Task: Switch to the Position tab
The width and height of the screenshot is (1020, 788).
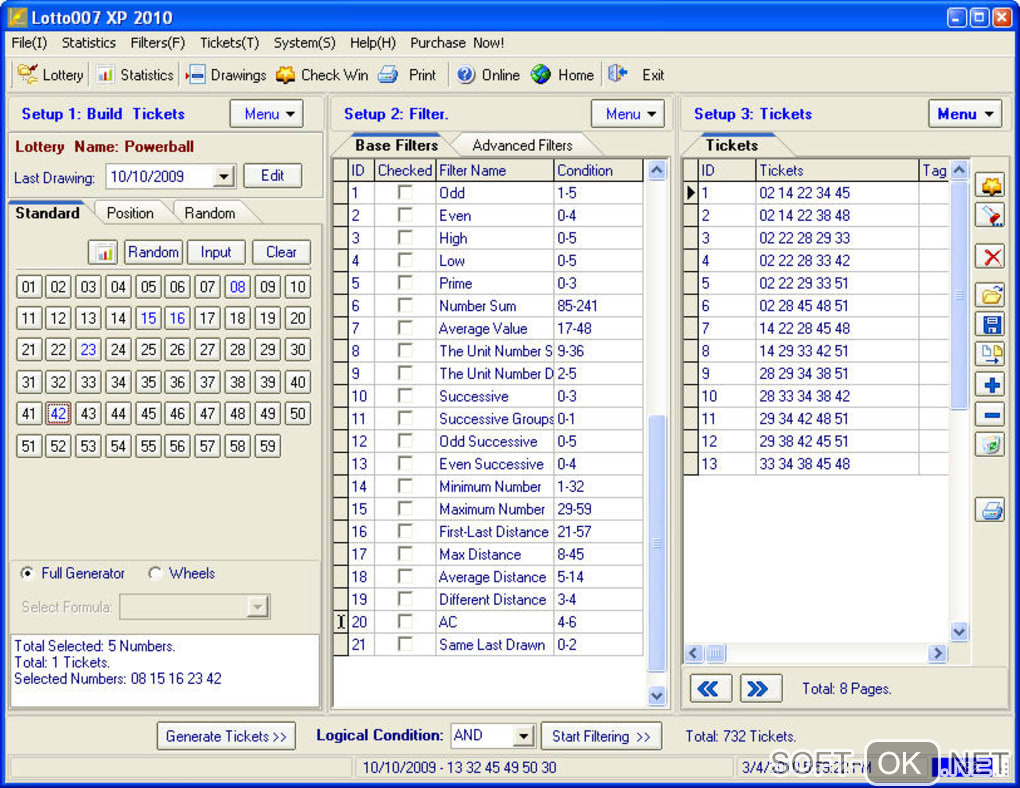Action: 130,213
